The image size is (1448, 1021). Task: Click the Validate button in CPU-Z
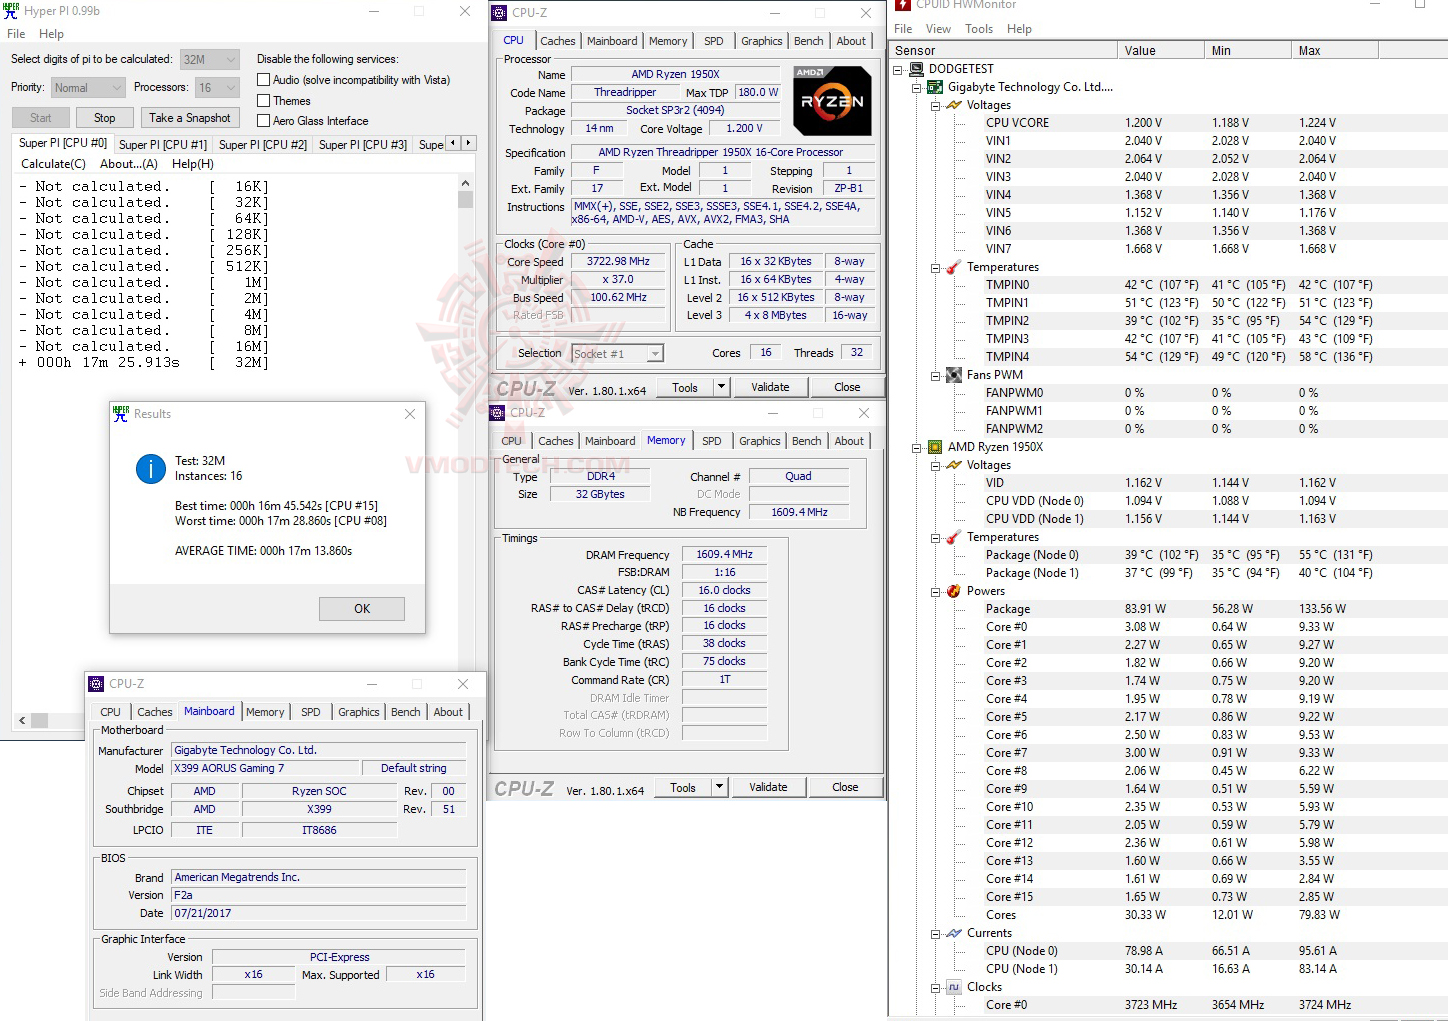pos(770,386)
